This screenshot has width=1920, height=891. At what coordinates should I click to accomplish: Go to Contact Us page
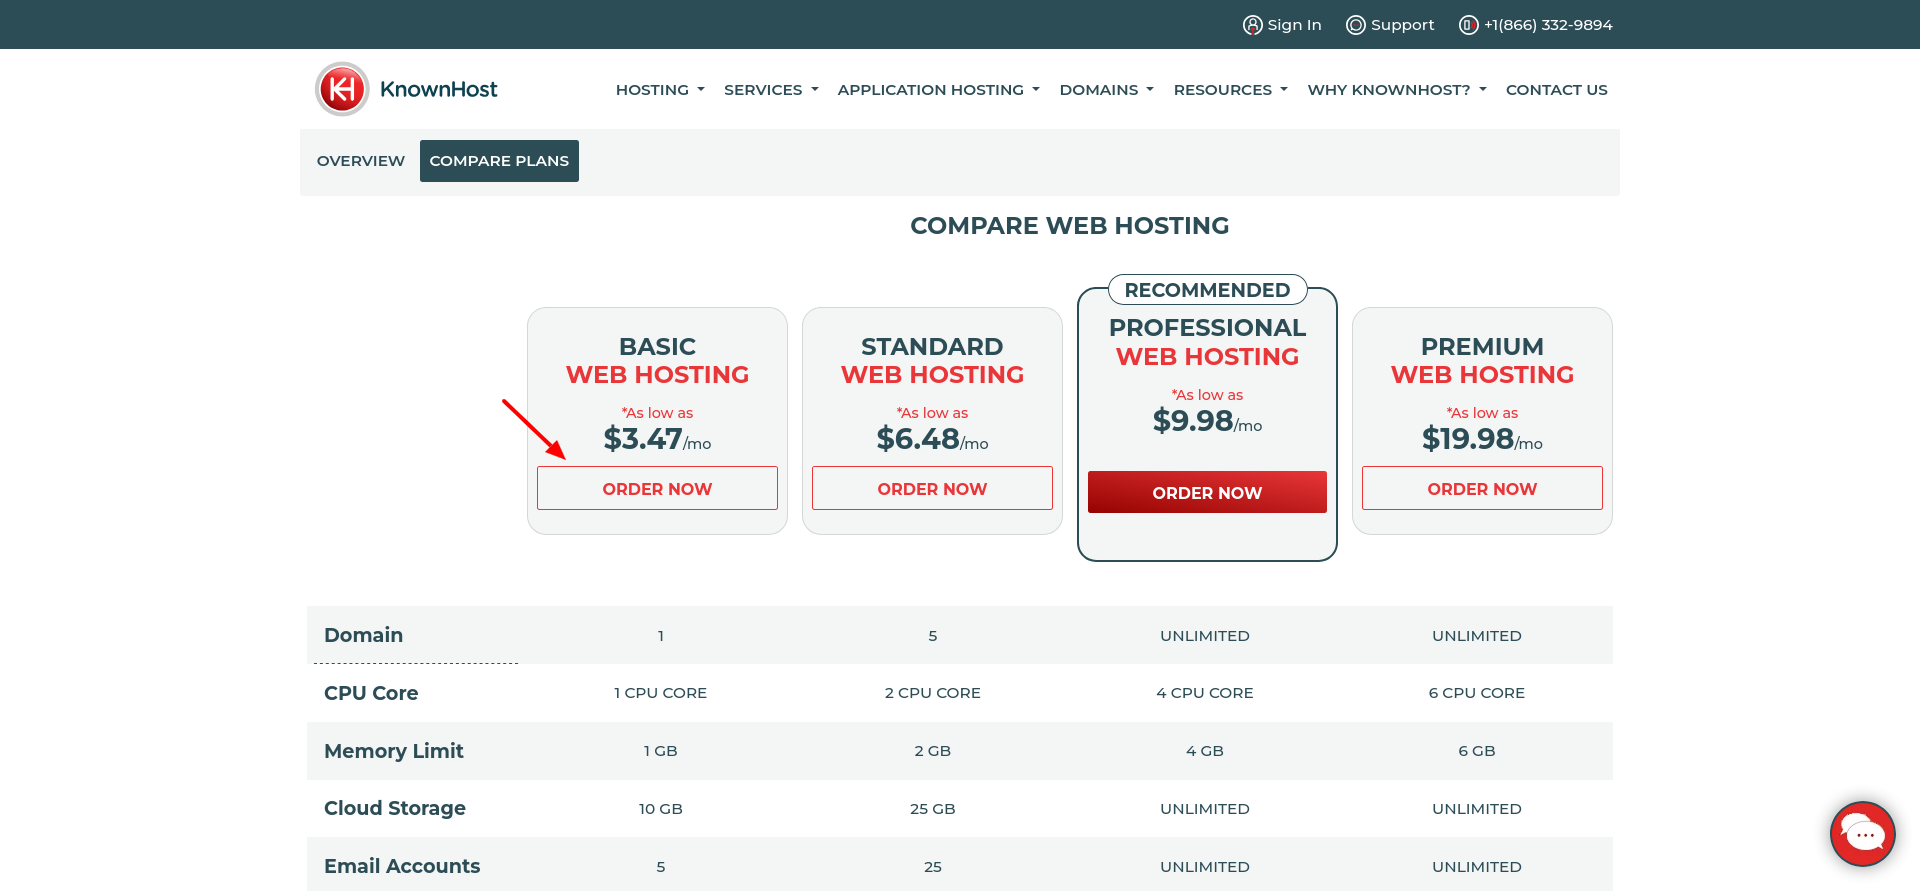point(1556,90)
